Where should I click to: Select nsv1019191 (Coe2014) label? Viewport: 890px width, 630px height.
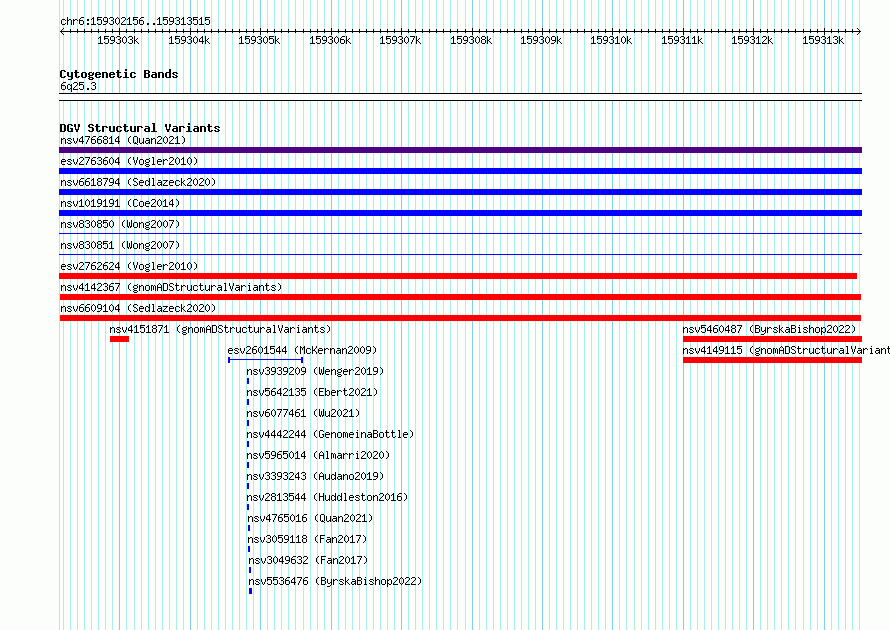(x=120, y=203)
